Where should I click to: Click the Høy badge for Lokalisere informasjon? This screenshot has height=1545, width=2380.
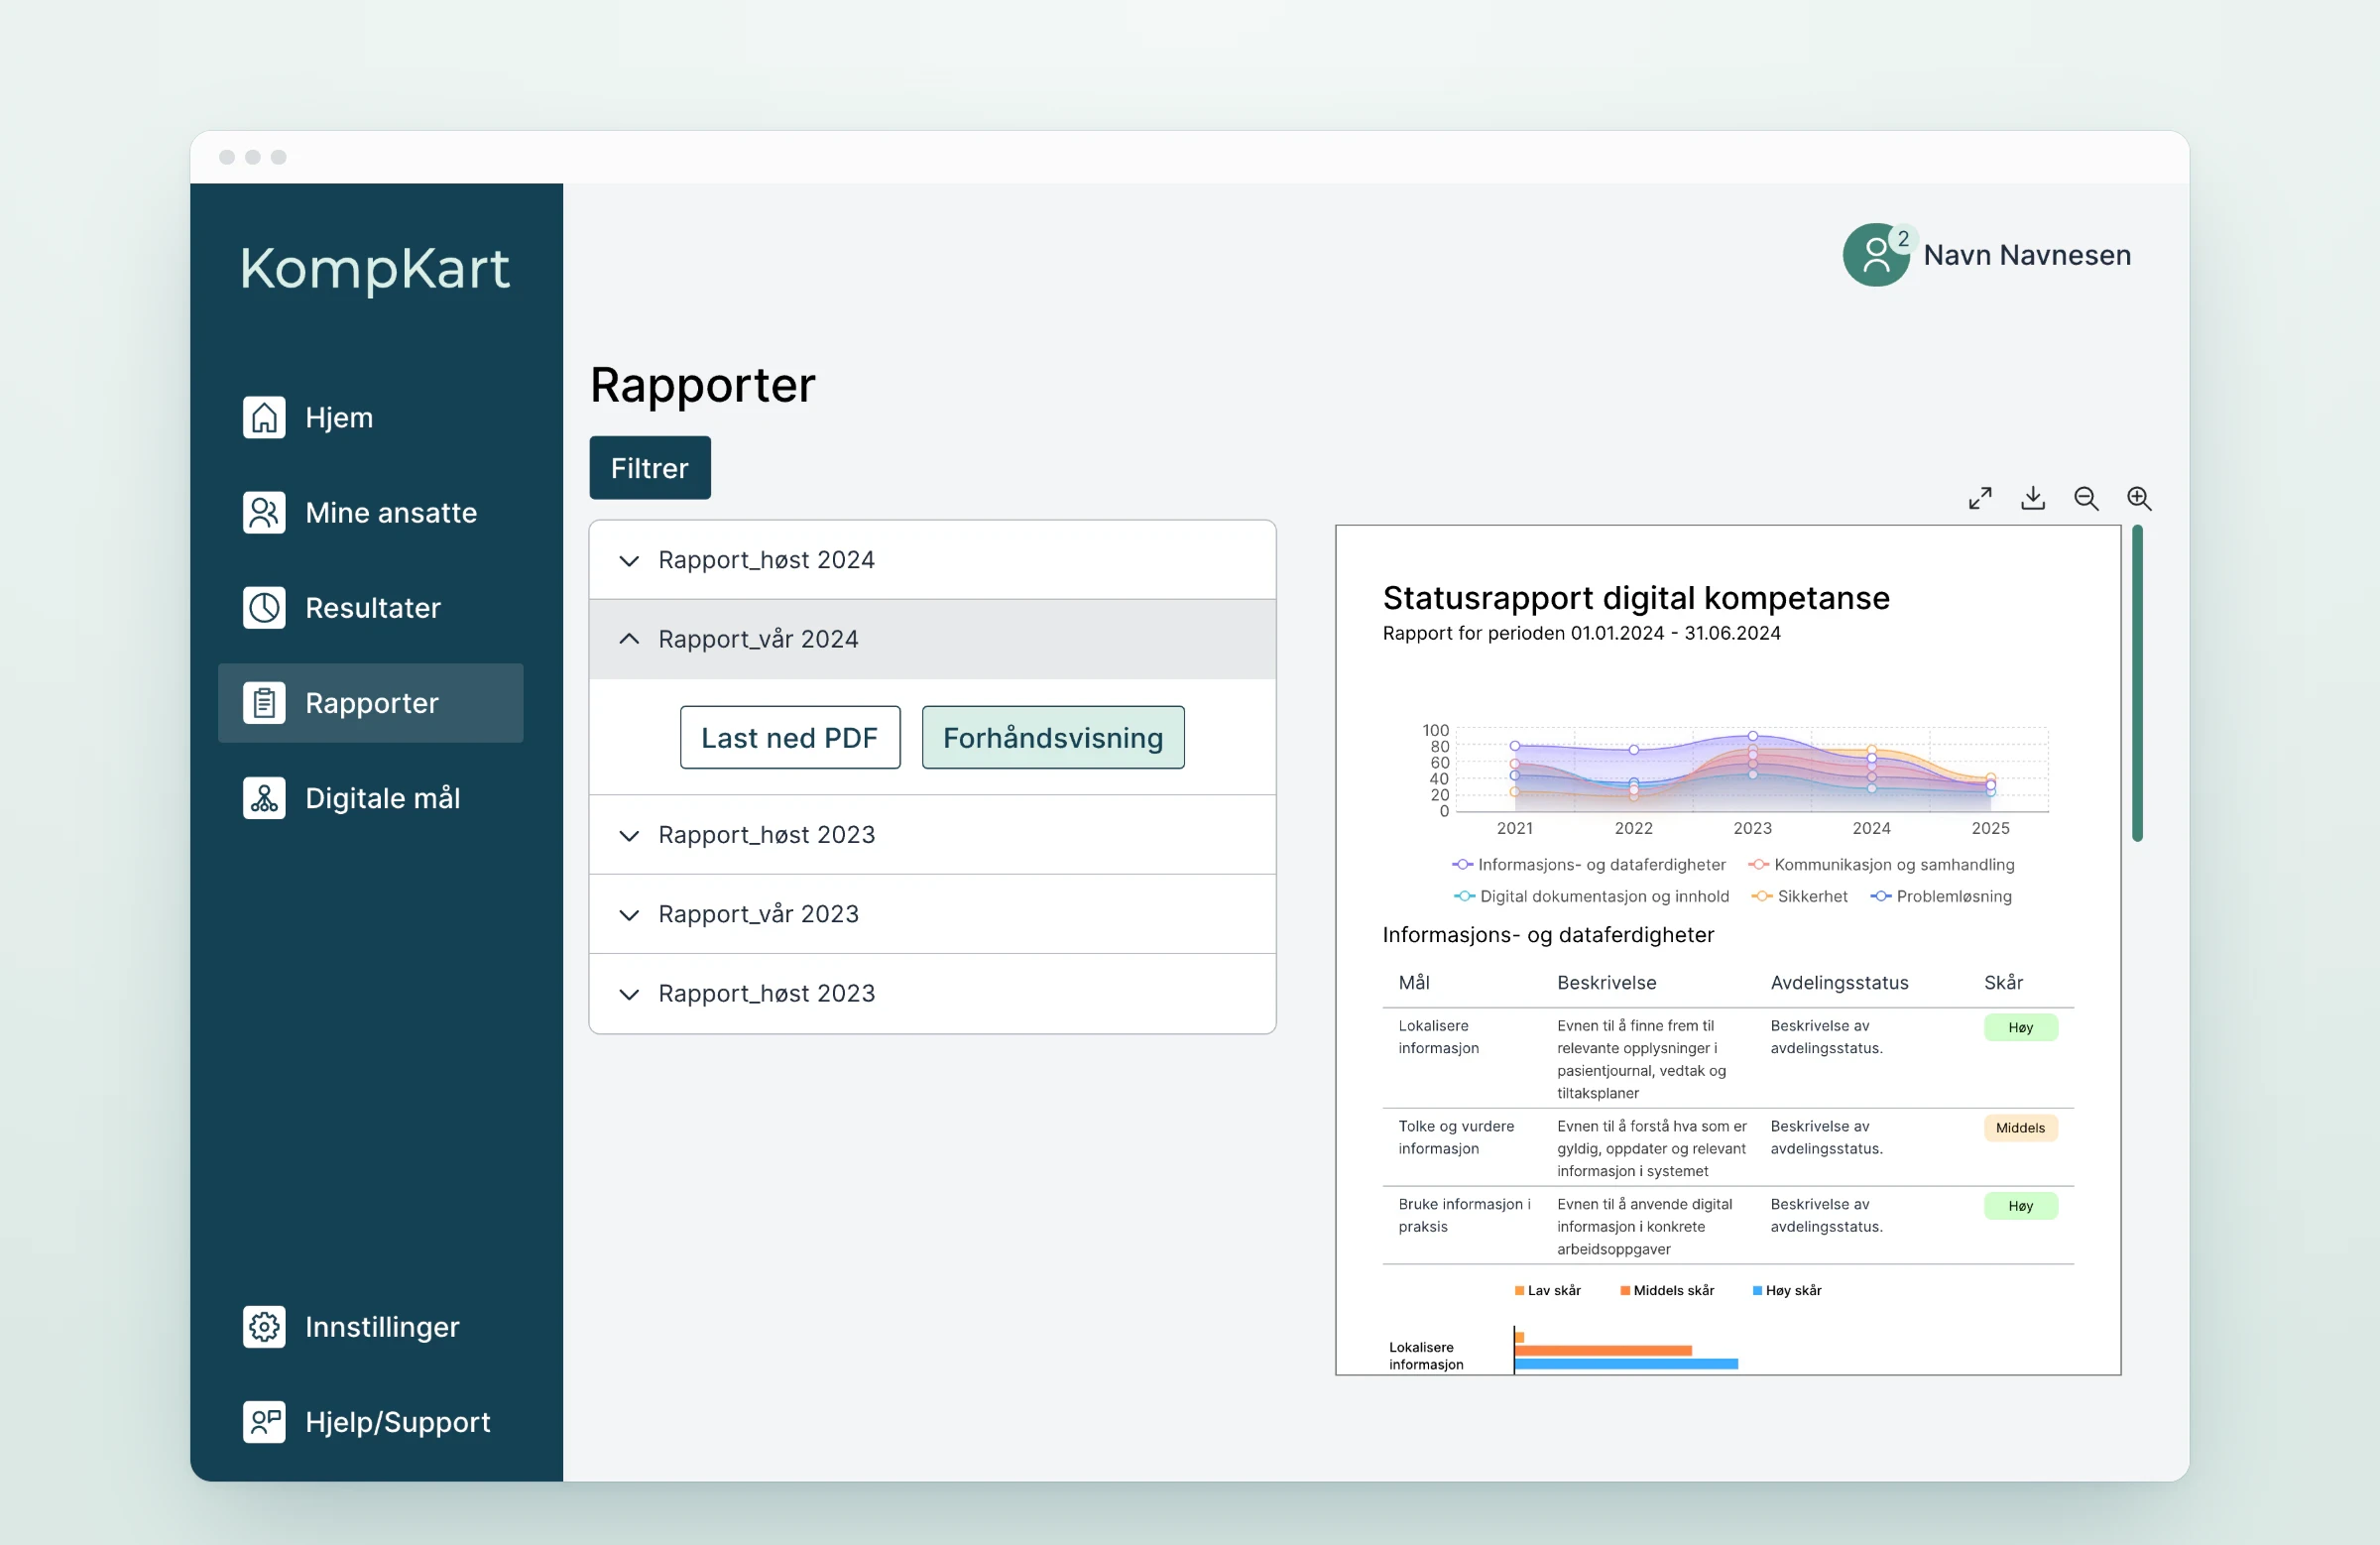pyautogui.click(x=2021, y=1027)
